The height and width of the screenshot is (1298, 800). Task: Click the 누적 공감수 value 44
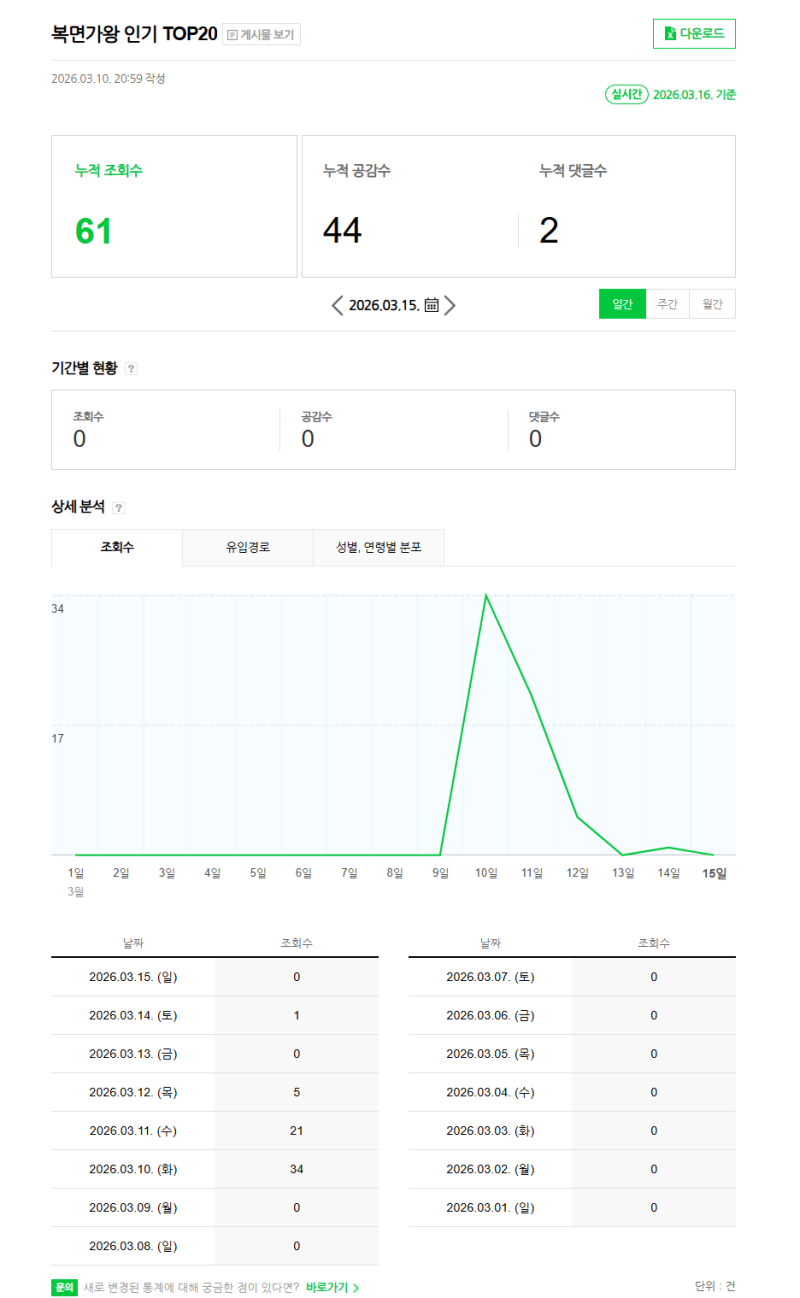[342, 231]
